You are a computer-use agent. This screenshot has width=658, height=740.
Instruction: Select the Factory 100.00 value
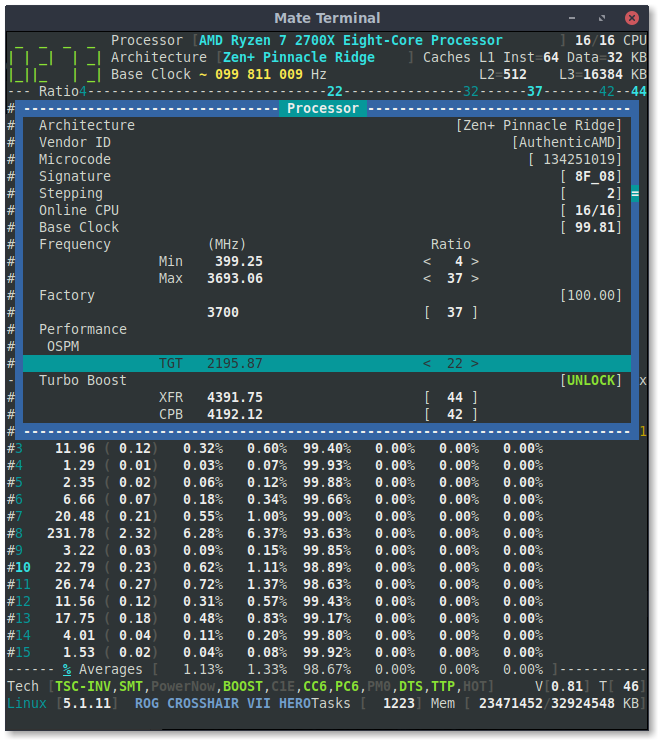pos(591,295)
